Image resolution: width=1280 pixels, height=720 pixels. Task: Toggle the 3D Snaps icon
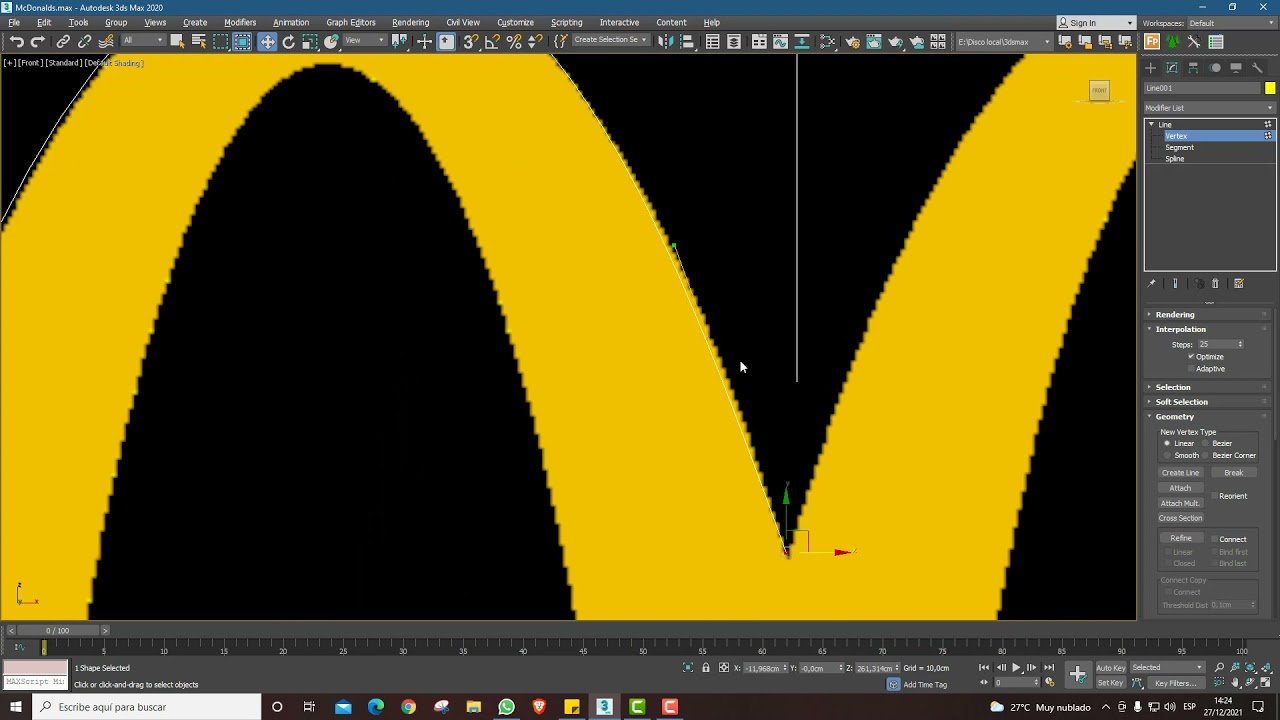pos(470,42)
